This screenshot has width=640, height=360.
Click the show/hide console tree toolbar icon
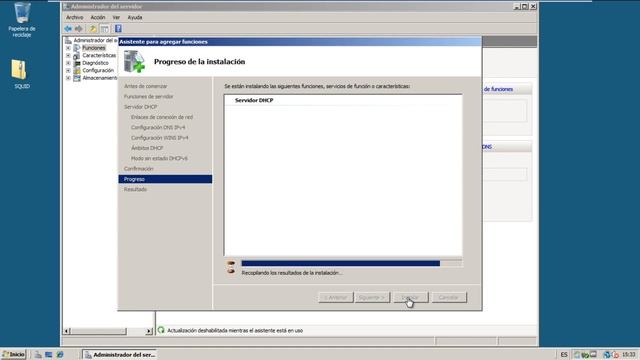(105, 29)
